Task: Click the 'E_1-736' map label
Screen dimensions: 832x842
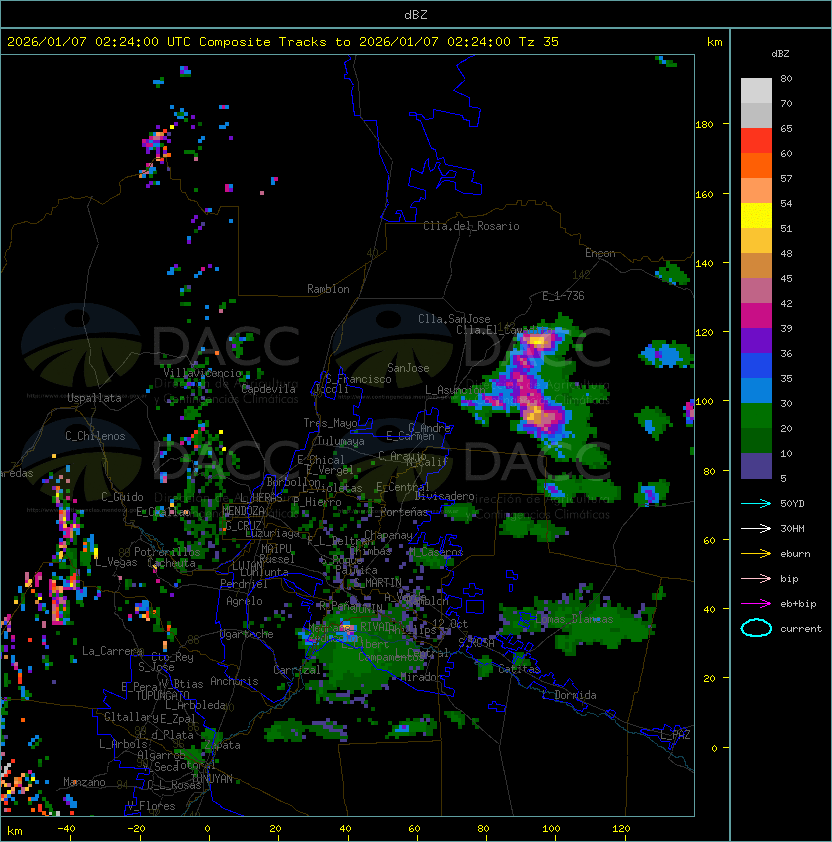Action: point(563,296)
